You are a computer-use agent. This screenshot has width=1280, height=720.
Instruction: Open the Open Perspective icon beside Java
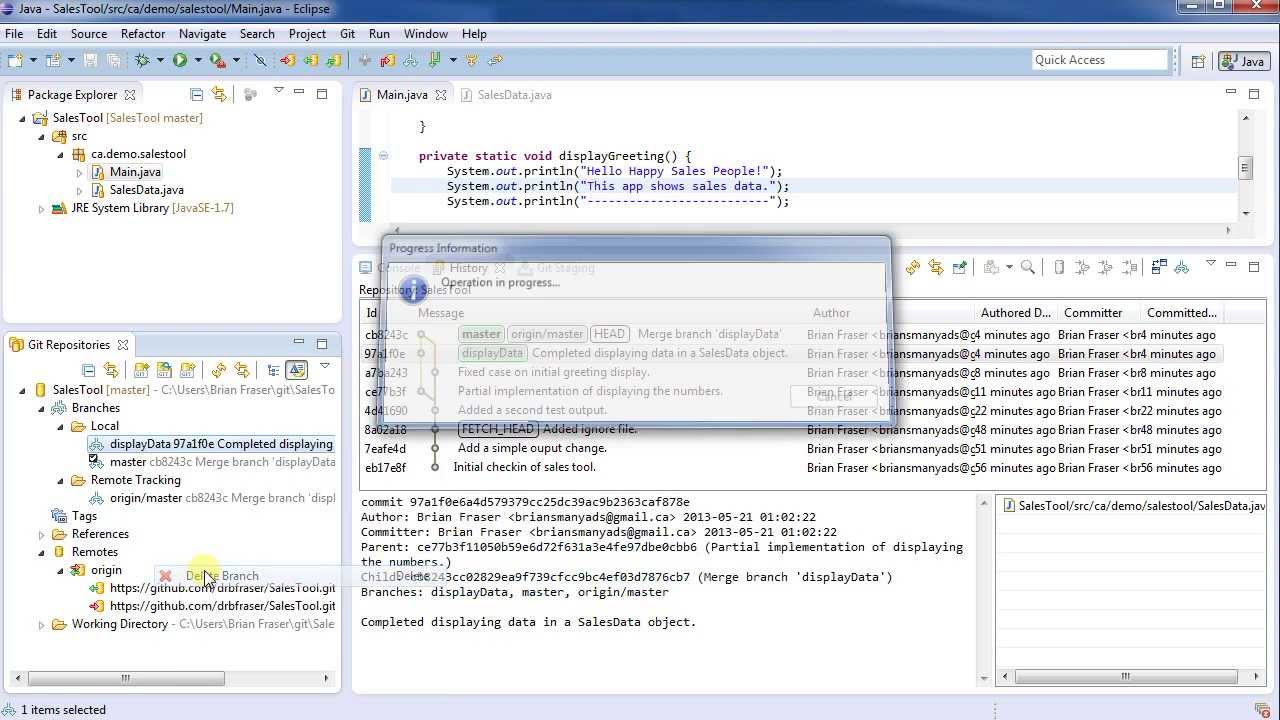pyautogui.click(x=1198, y=61)
